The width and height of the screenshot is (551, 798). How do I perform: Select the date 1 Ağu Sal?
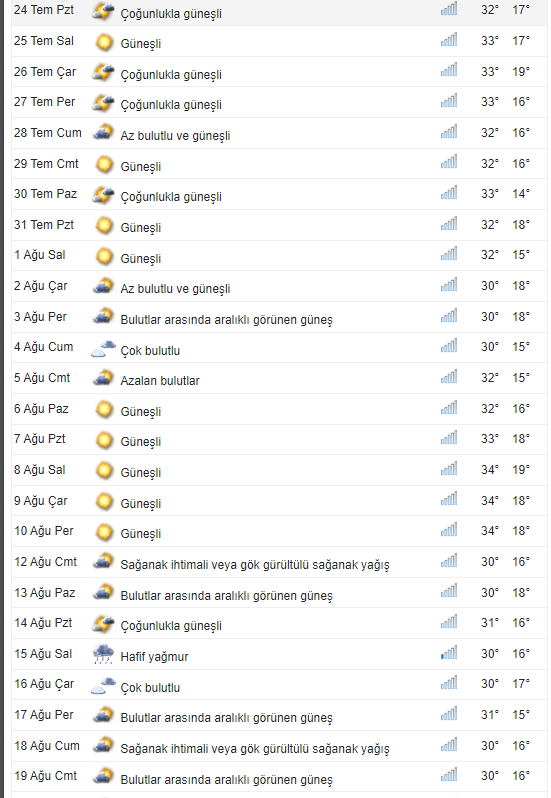40,255
